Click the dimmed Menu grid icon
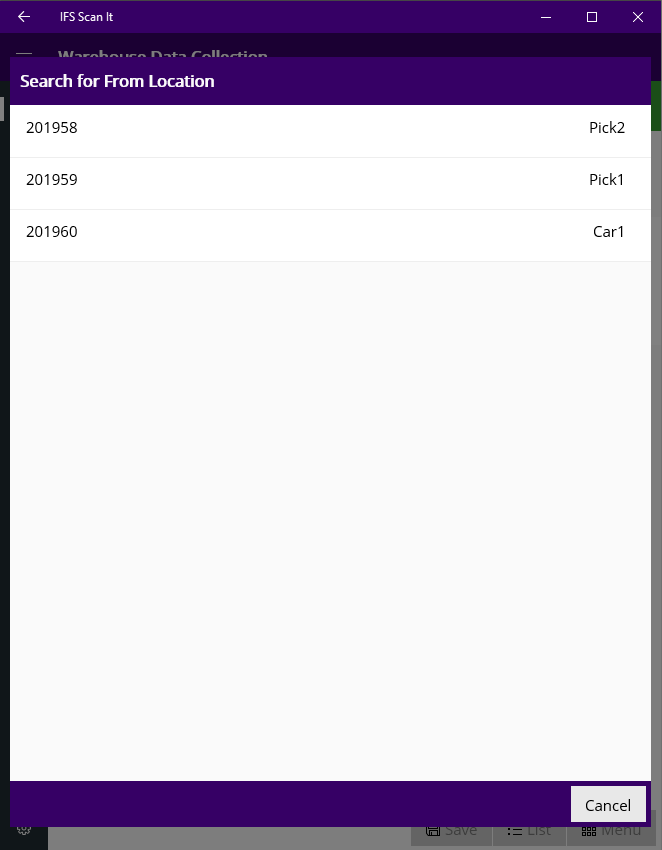662x850 pixels. tap(589, 830)
